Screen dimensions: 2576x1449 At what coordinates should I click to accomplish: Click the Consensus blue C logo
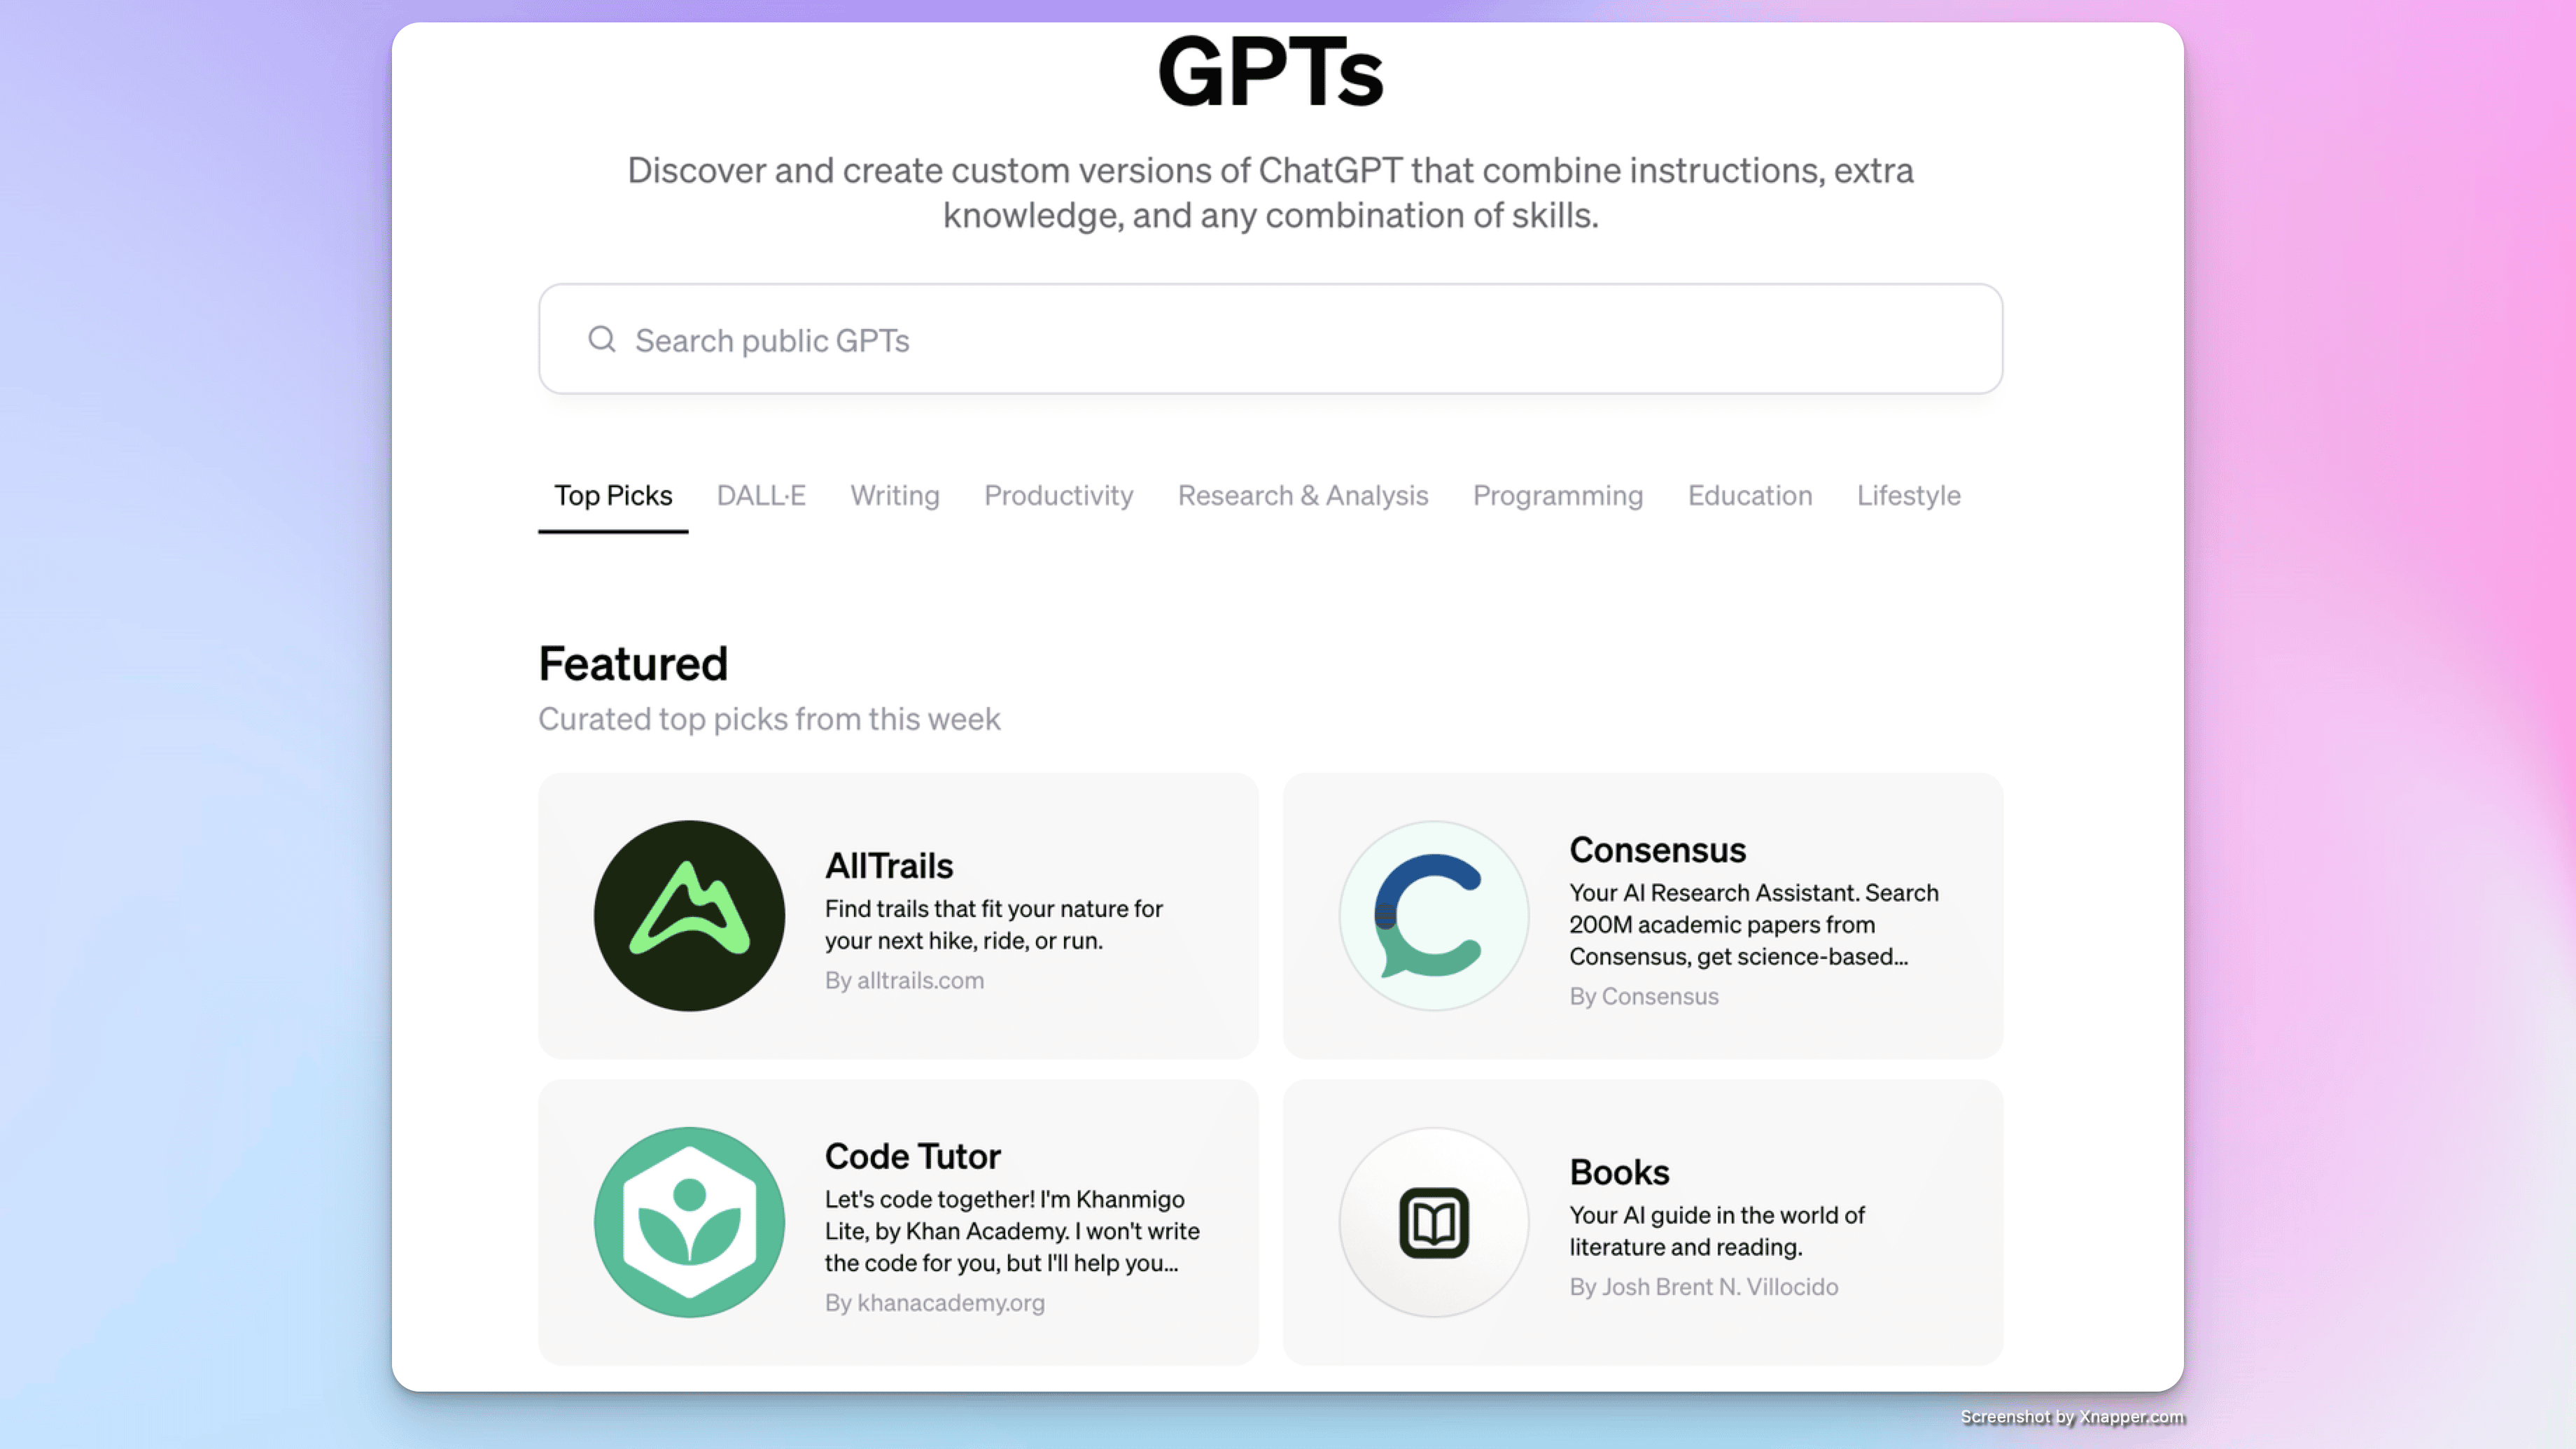(x=1433, y=915)
